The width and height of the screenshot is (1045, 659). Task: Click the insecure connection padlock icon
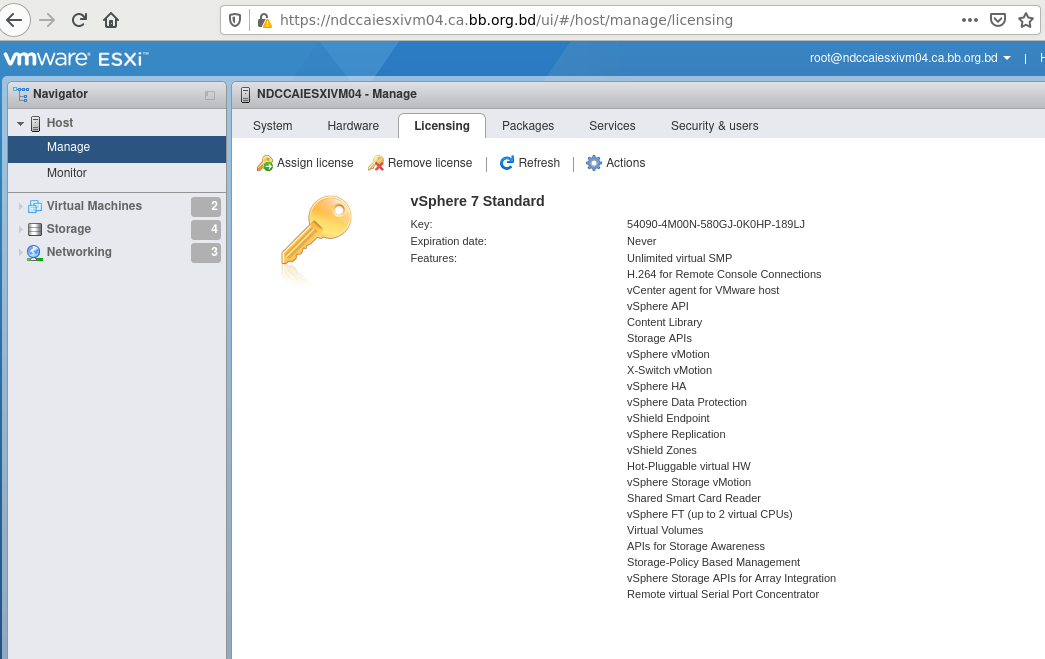tap(265, 21)
